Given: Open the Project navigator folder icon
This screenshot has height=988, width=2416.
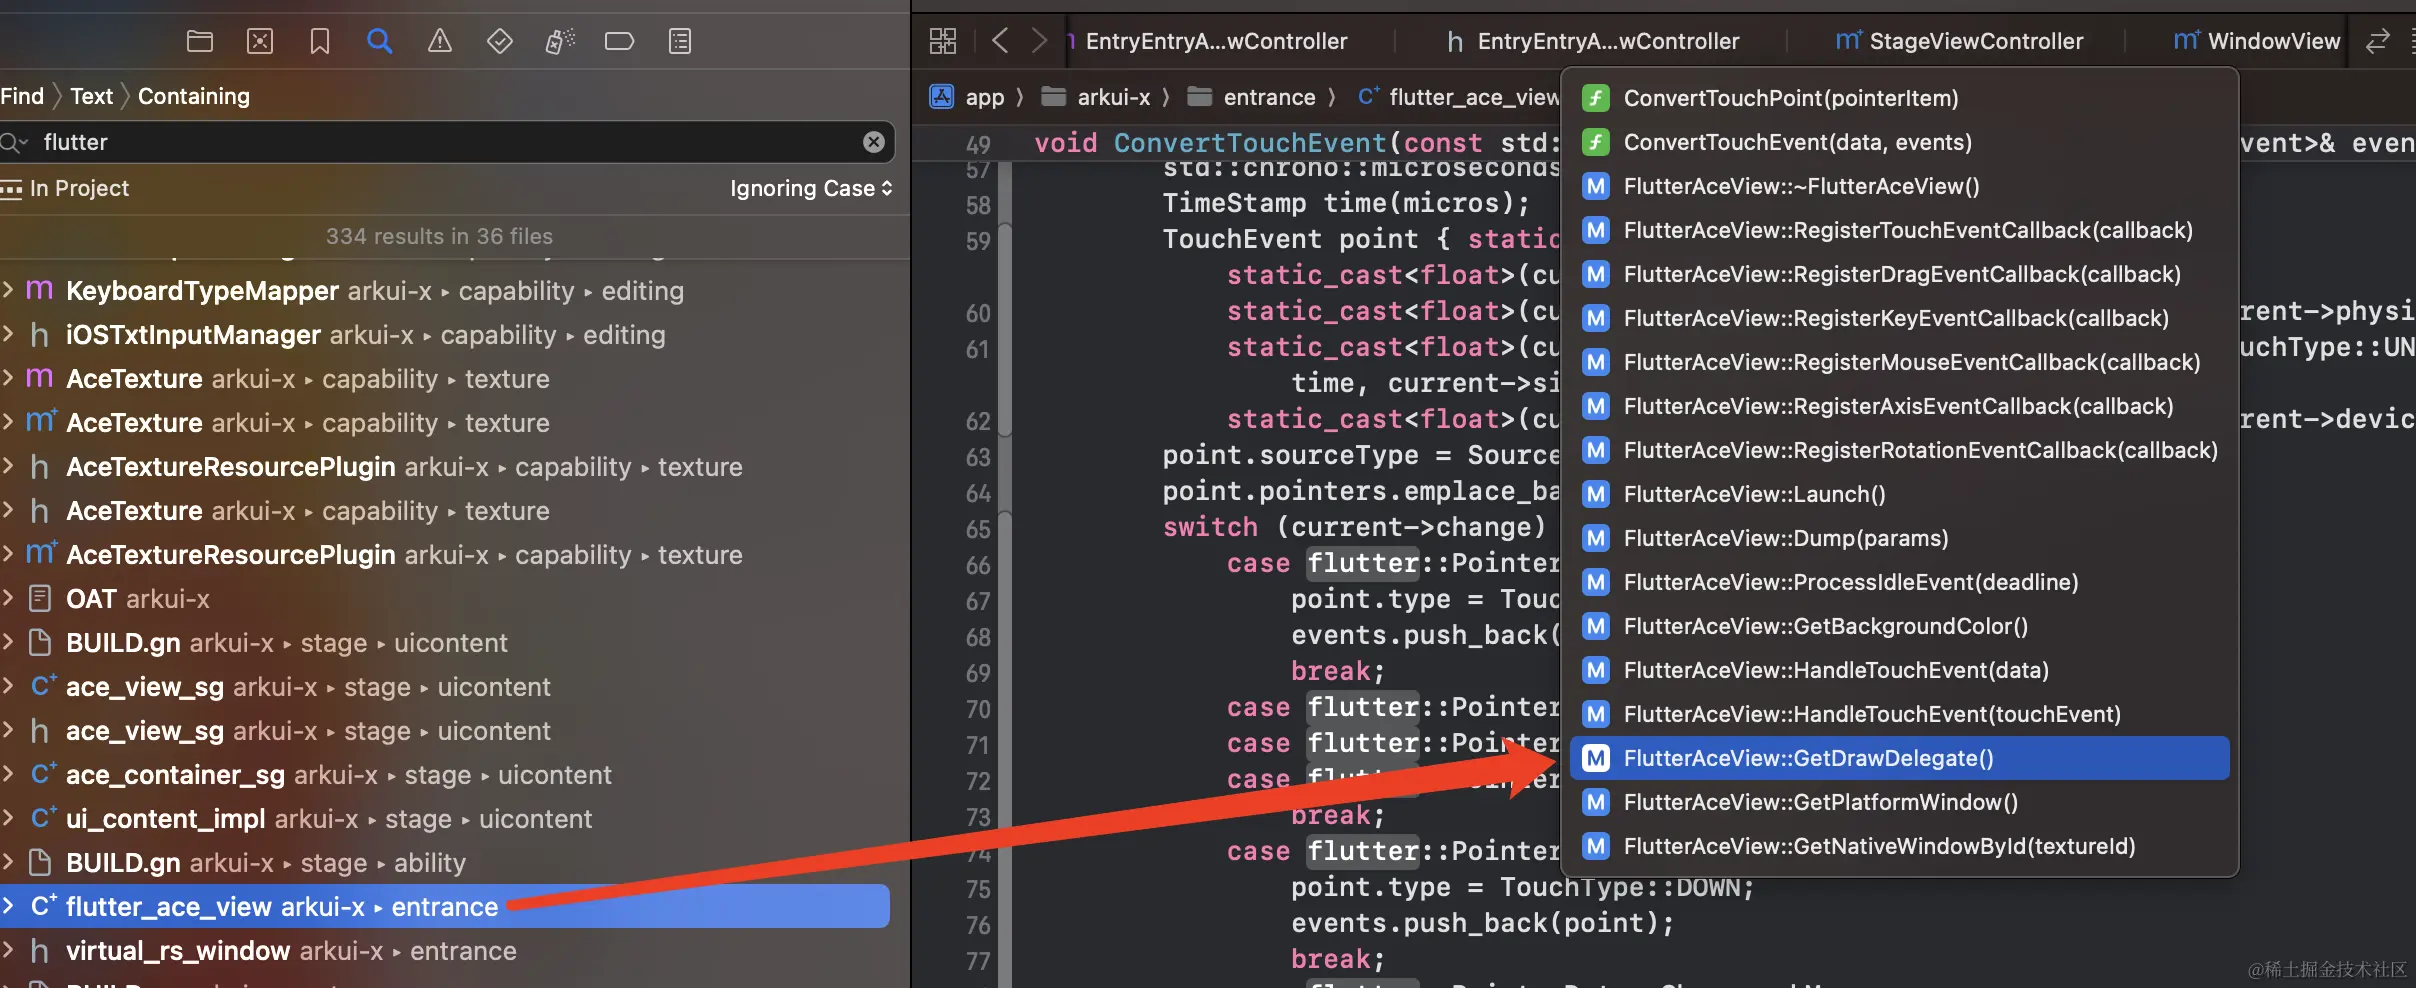Looking at the screenshot, I should [x=200, y=41].
